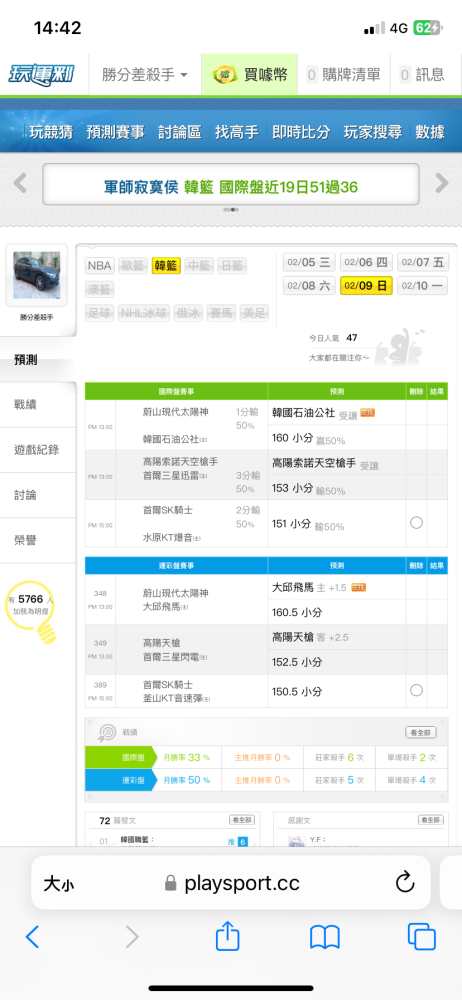Screen dimensions: 462x1000
Task: Select the 韓籃 league filter
Action: coord(167,266)
